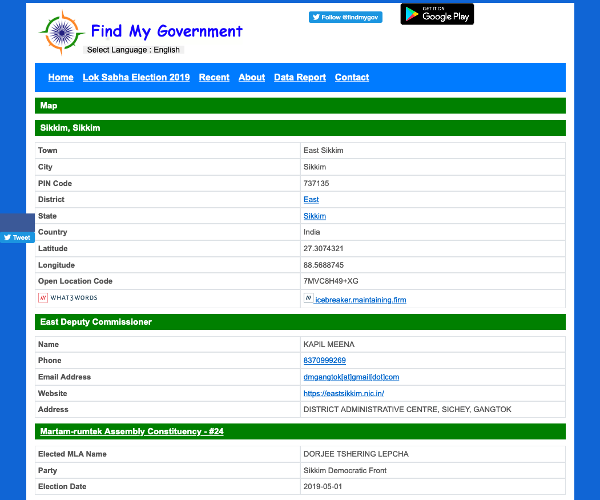The width and height of the screenshot is (600, 500).
Task: Click the Facebook share tab above Tweet
Action: coord(17,222)
